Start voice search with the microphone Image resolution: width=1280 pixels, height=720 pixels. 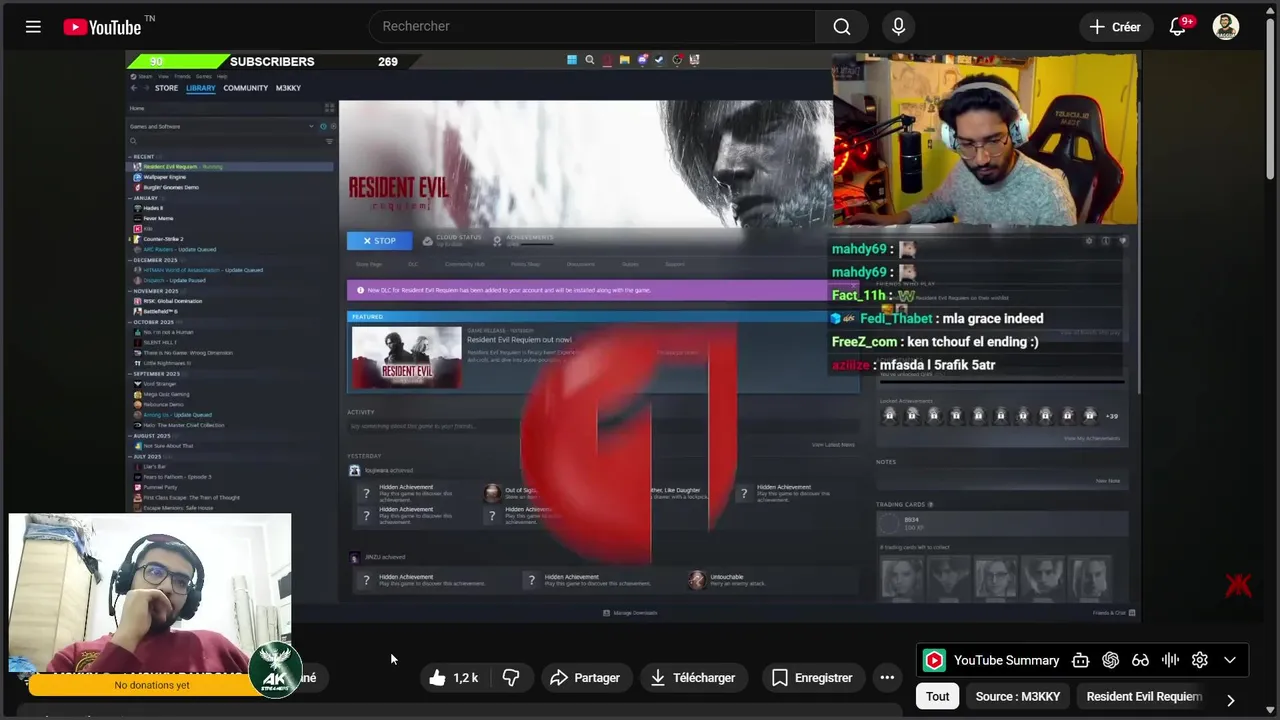898,27
